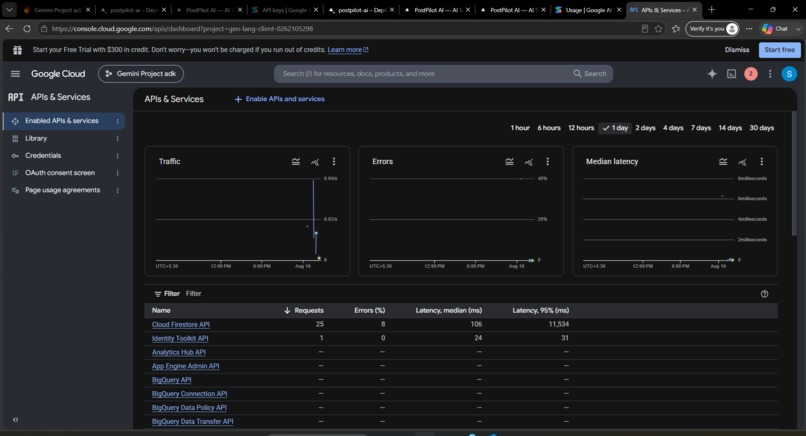Select the 14 days time range
The image size is (806, 436).
point(730,128)
